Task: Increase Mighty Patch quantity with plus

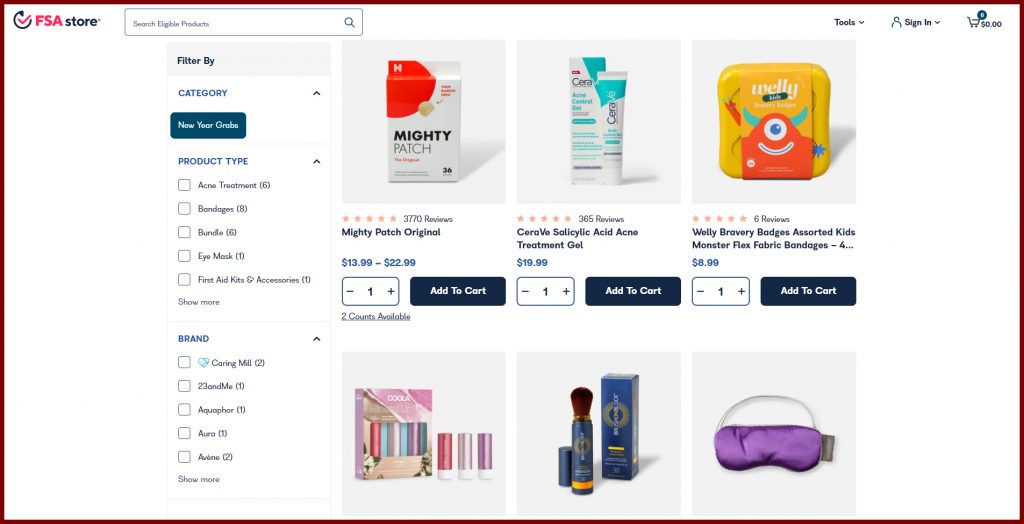Action: [x=391, y=291]
